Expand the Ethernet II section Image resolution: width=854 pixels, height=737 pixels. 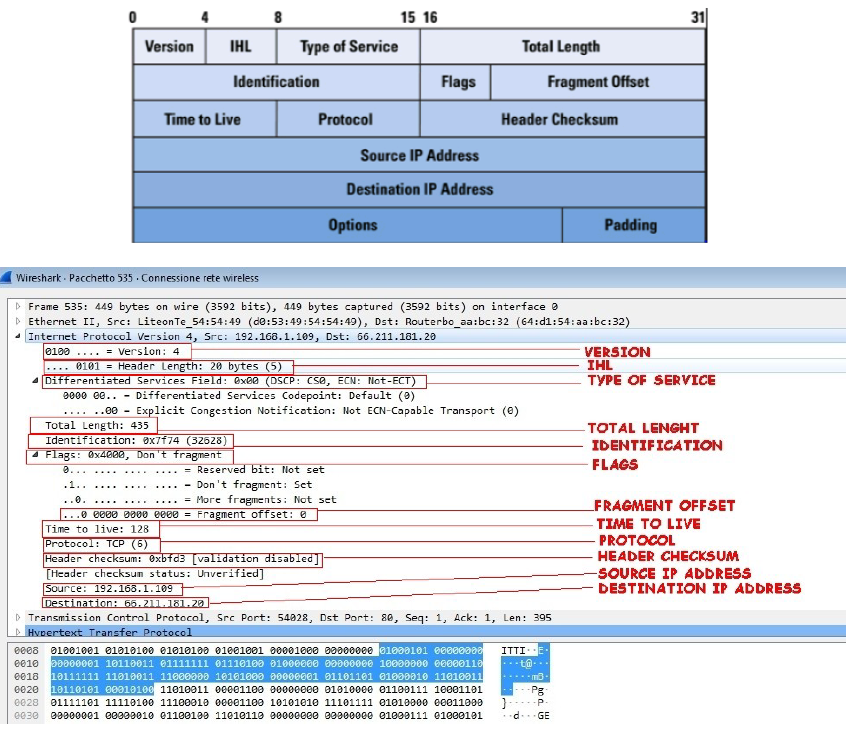point(18,322)
